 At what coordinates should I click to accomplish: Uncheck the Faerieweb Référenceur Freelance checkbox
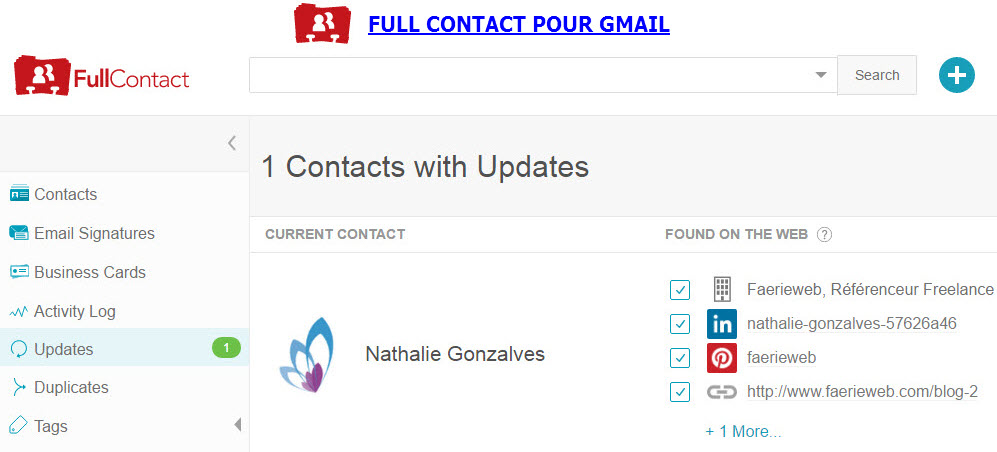680,290
